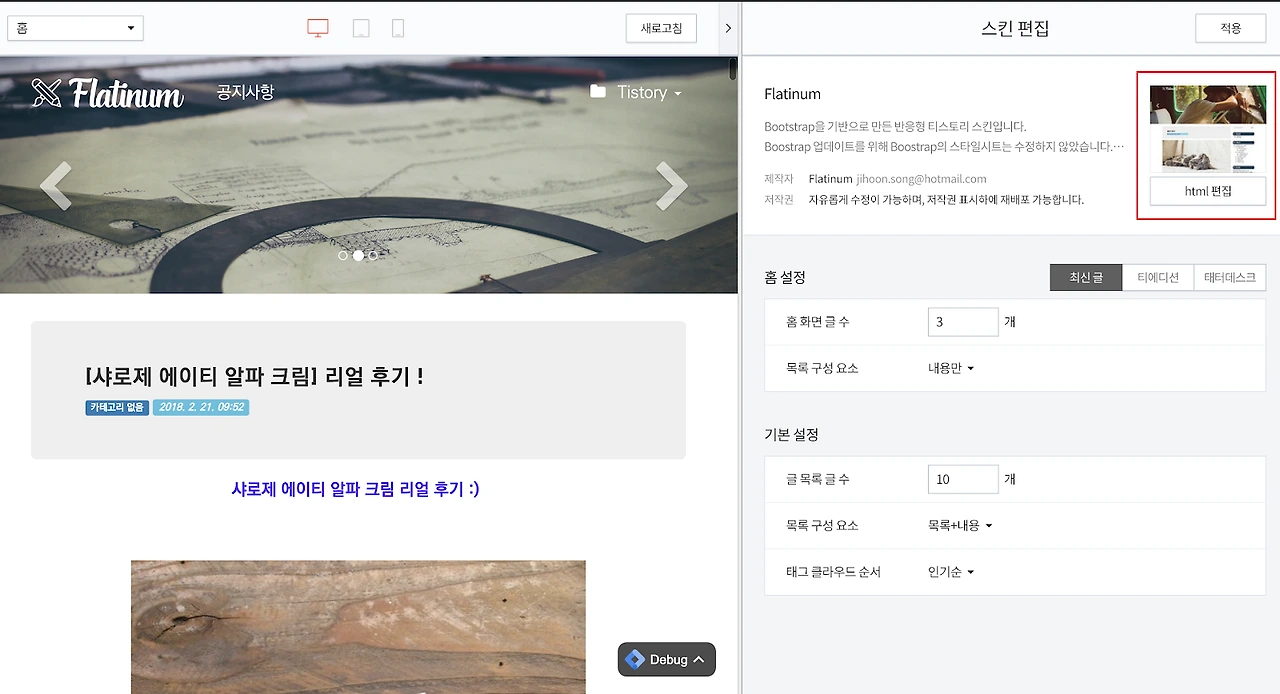Select the second carousel indicator dot
Image resolution: width=1280 pixels, height=694 pixels.
(x=358, y=256)
